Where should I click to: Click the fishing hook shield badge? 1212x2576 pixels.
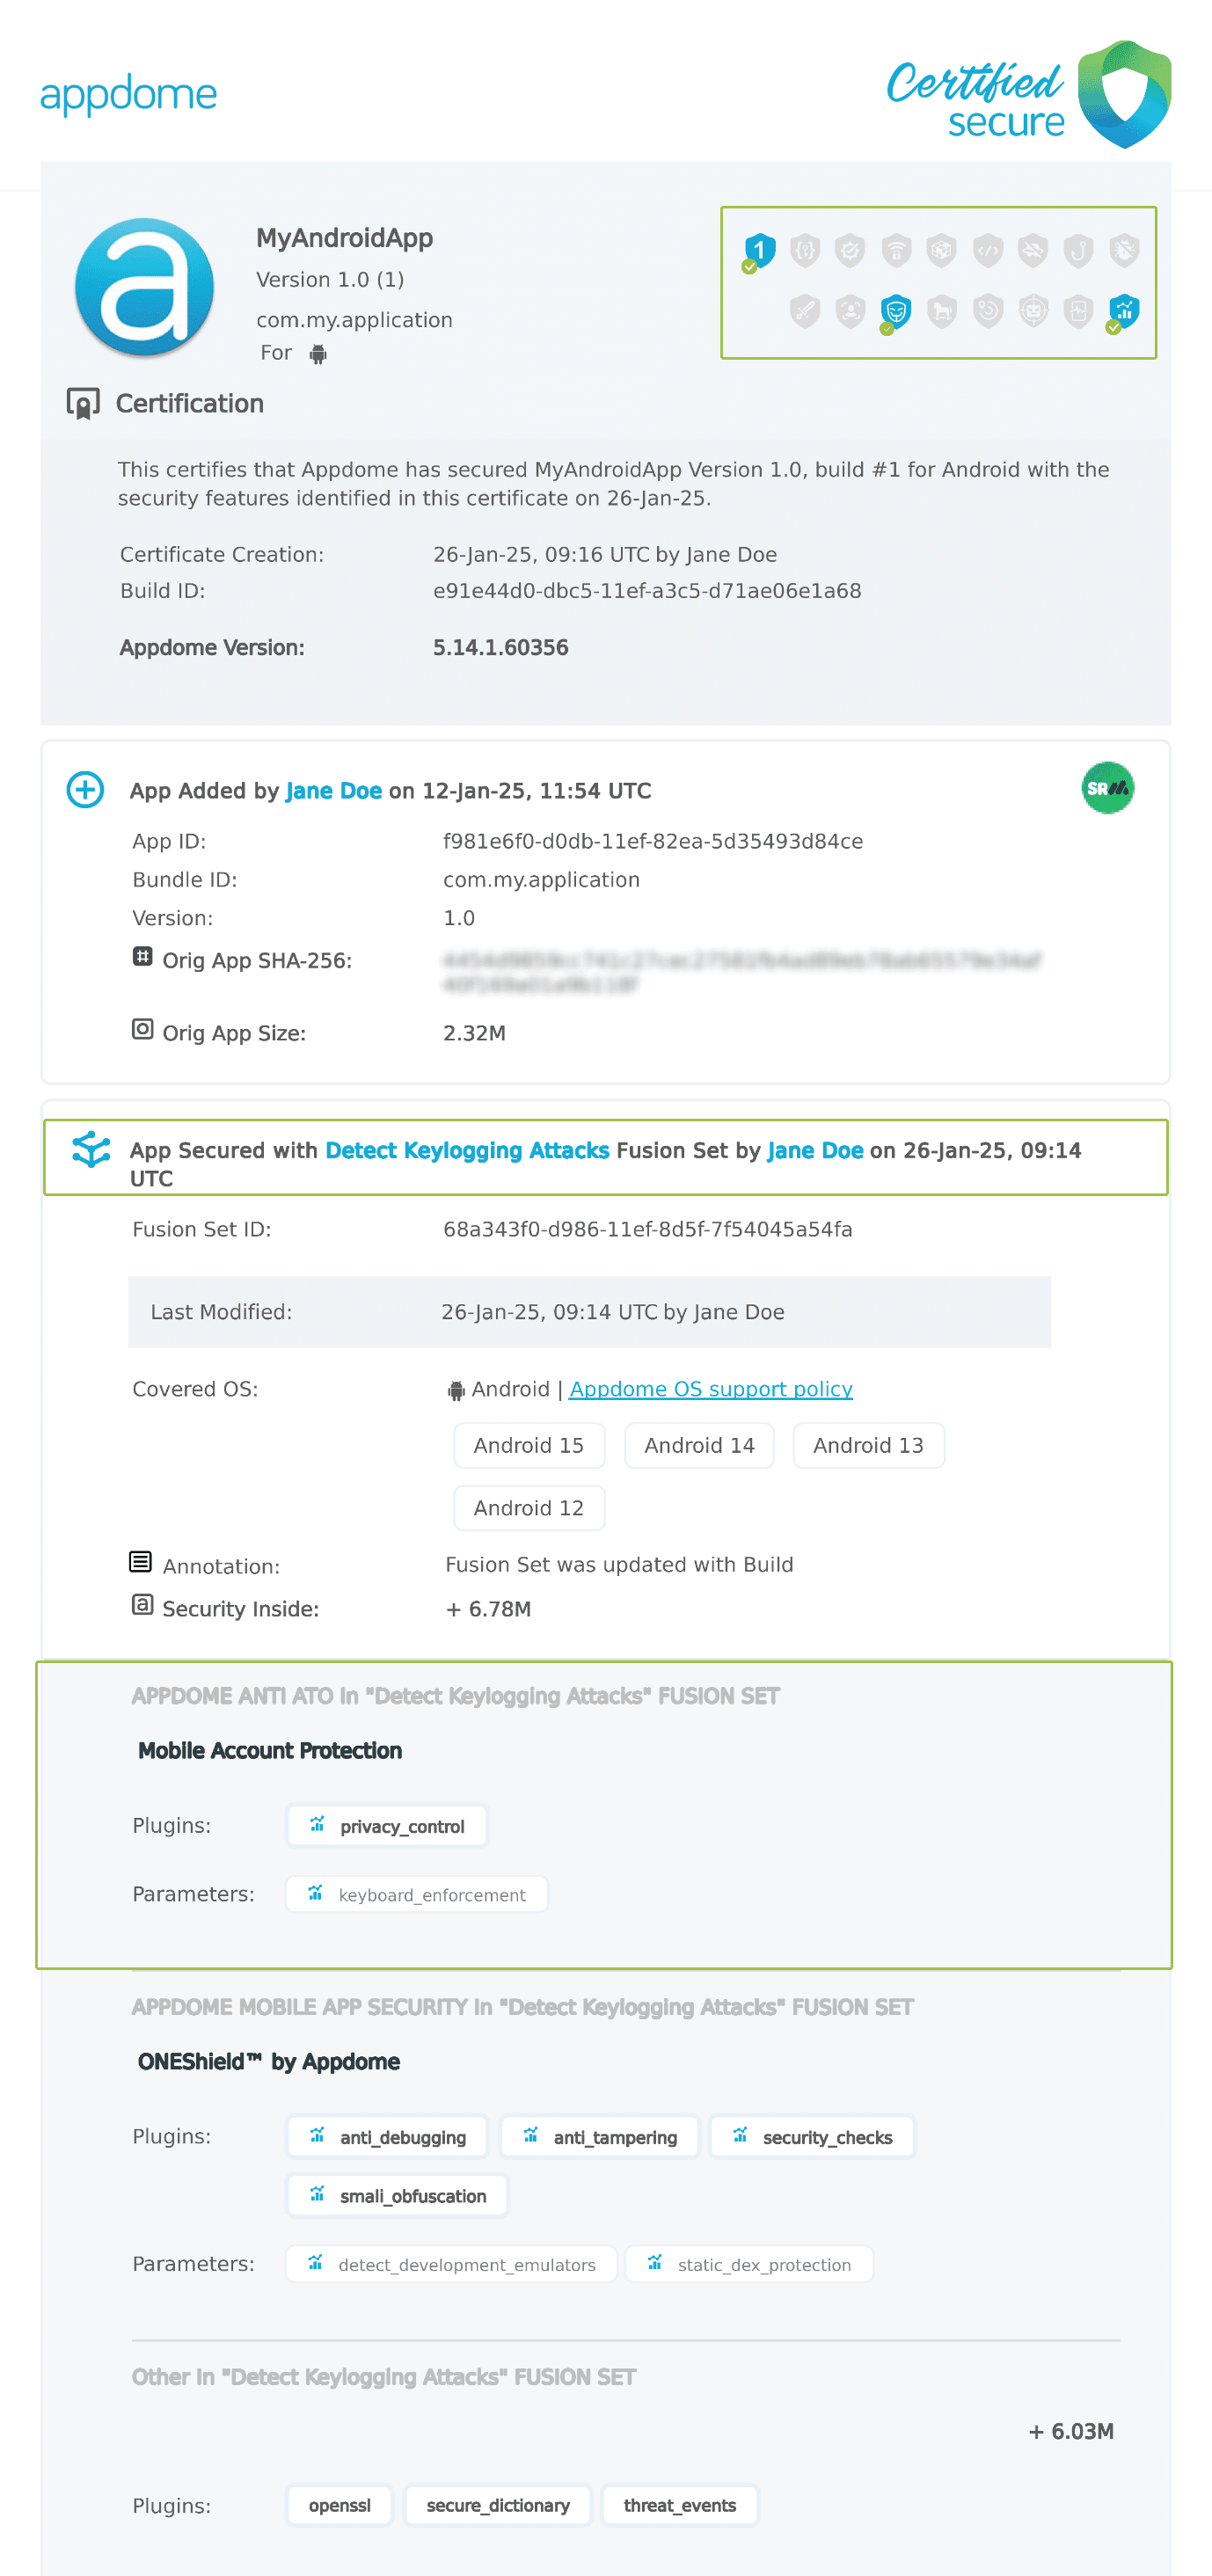[x=1078, y=250]
